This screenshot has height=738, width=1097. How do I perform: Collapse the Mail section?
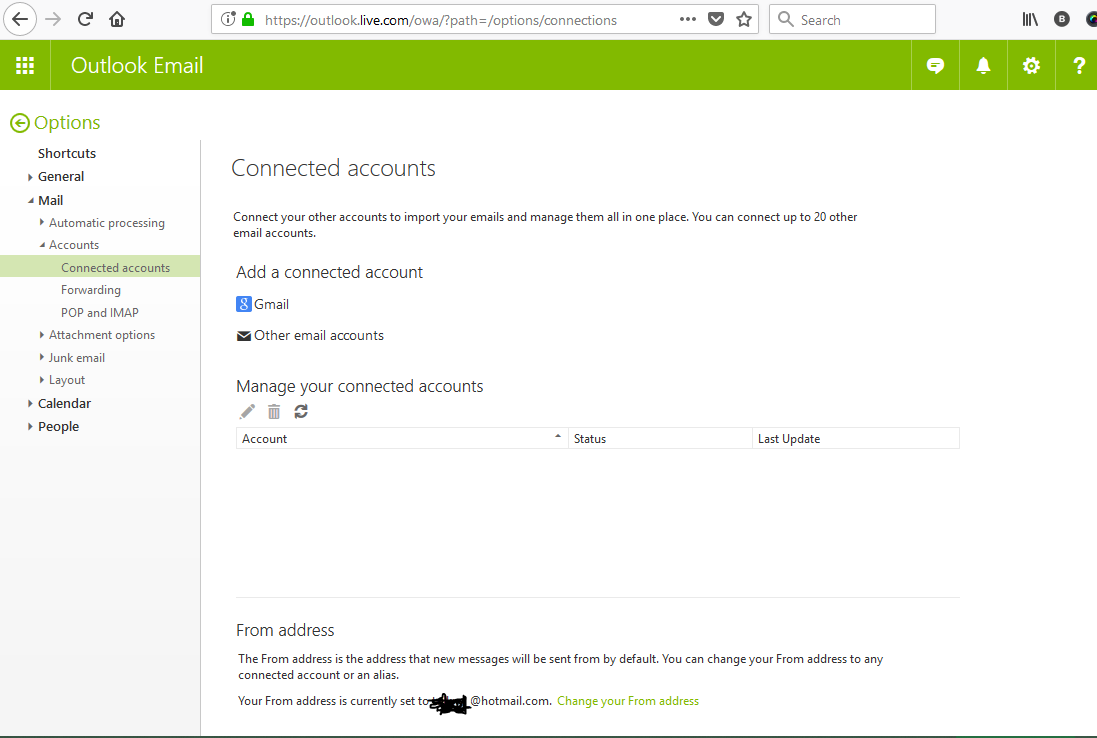pos(30,201)
